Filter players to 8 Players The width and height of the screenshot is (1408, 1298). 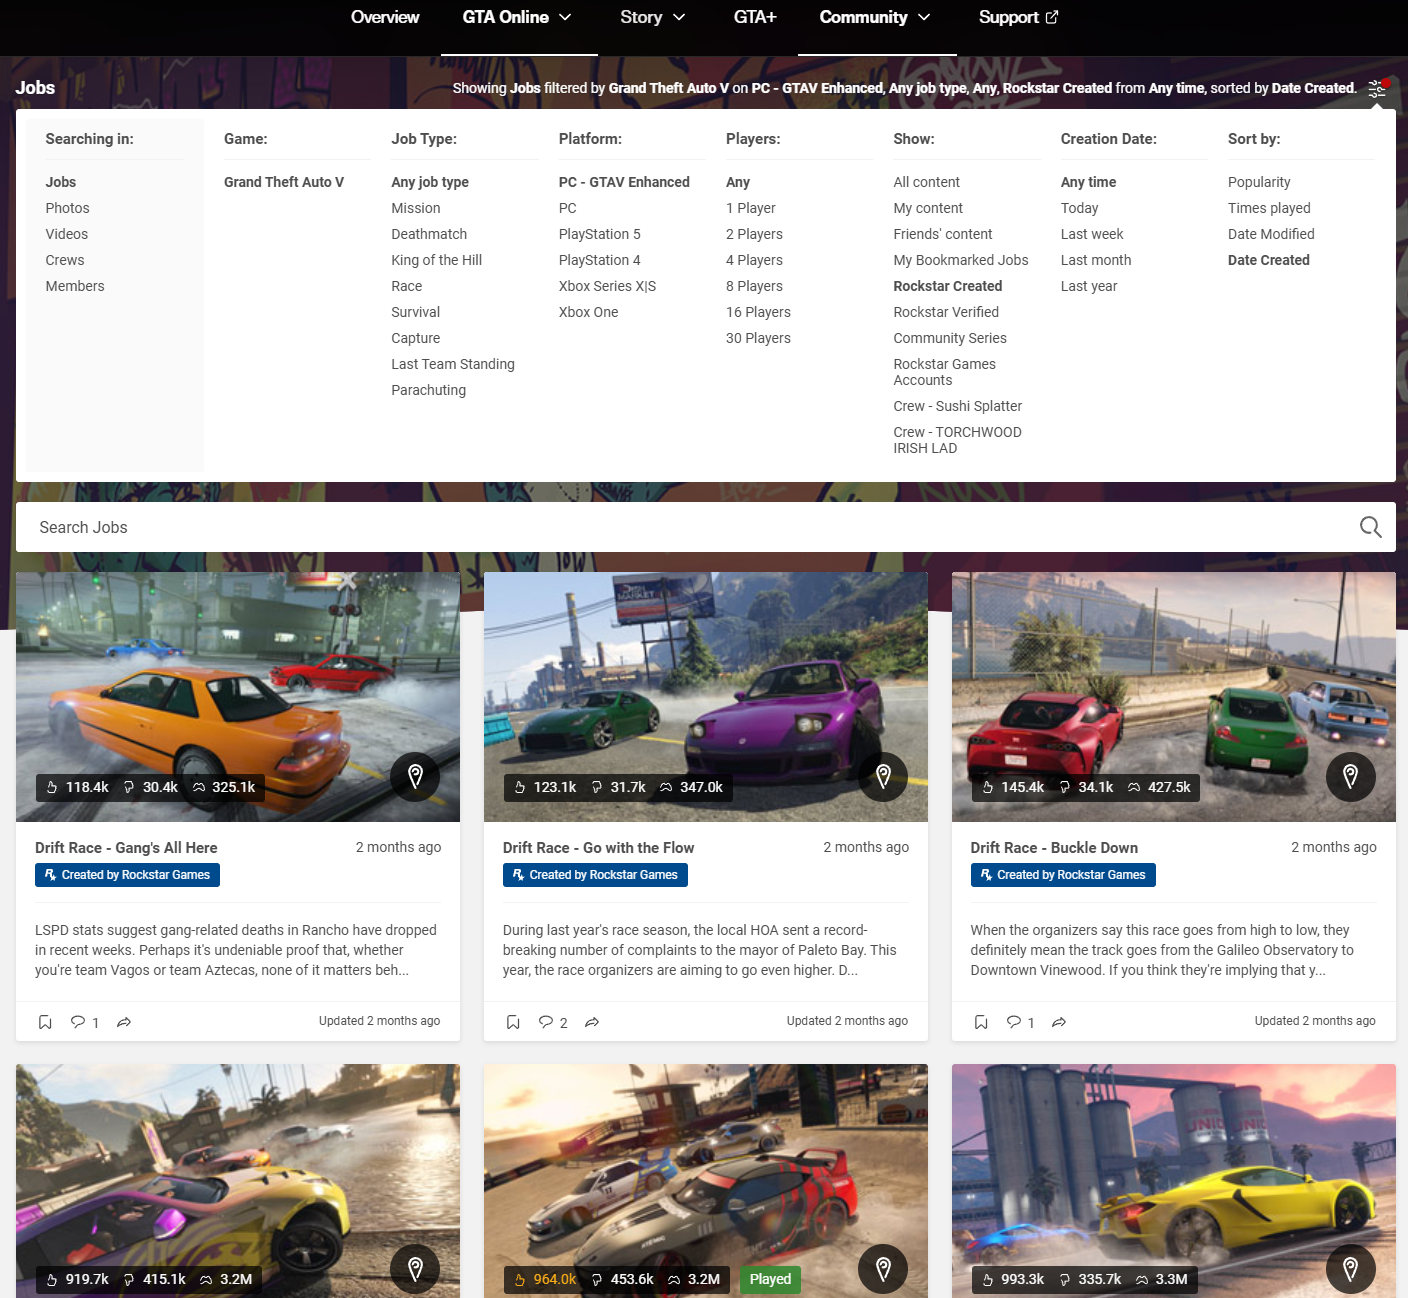[x=754, y=286]
